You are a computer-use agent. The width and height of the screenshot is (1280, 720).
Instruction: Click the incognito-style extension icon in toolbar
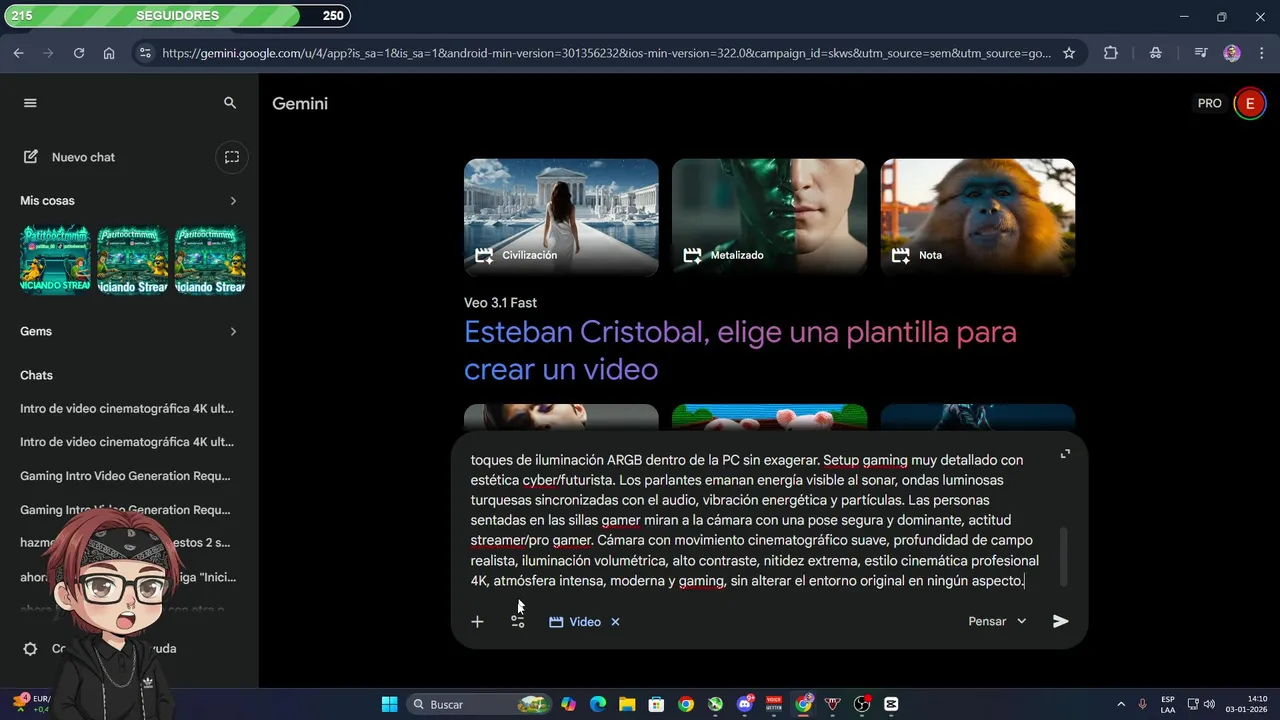[1156, 53]
